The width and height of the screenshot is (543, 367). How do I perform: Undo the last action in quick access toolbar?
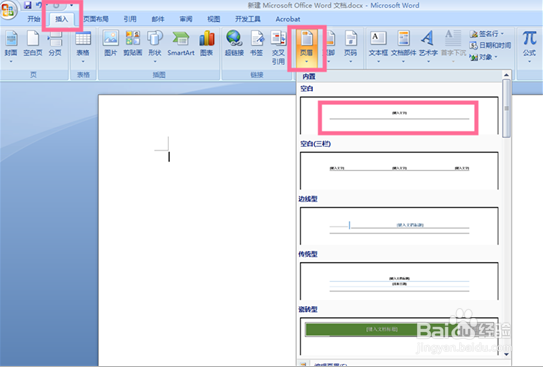tap(39, 5)
